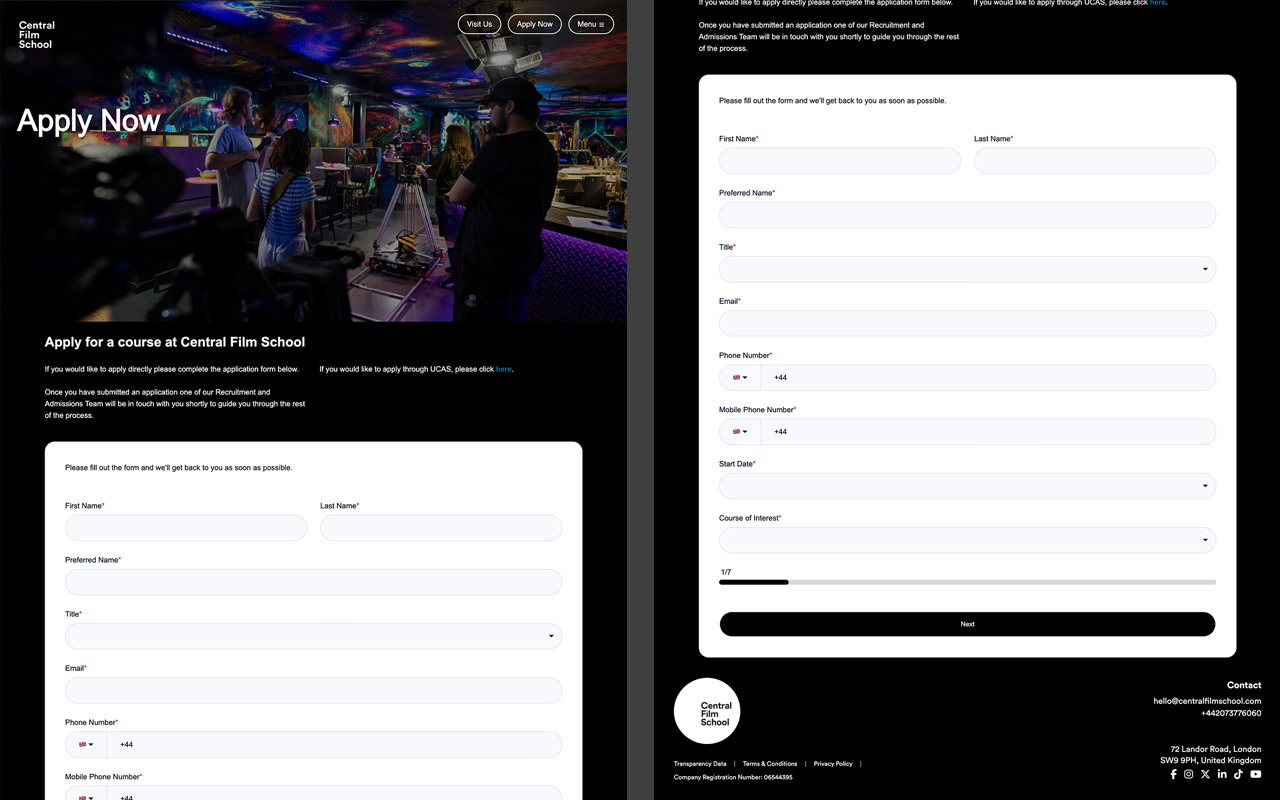This screenshot has width=1280, height=800.
Task: Focus the Preferred Name field, right form
Action: tap(967, 215)
